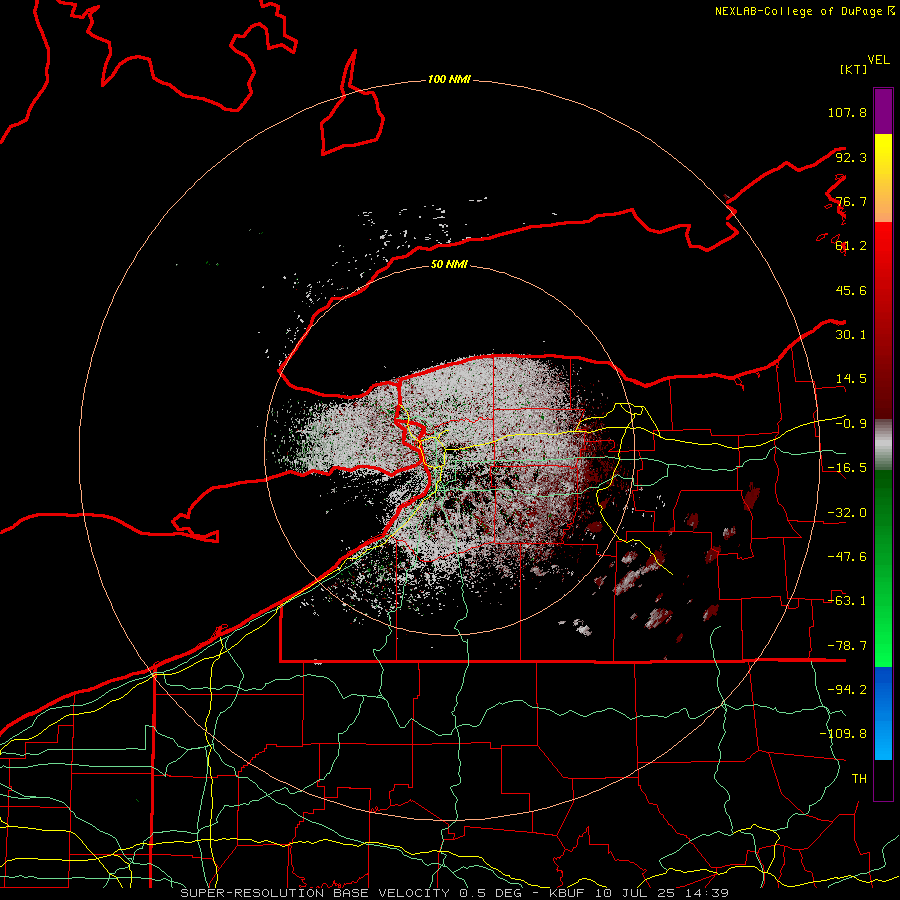
Task: Select the -47.6 velocity scale value
Action: coord(847,557)
